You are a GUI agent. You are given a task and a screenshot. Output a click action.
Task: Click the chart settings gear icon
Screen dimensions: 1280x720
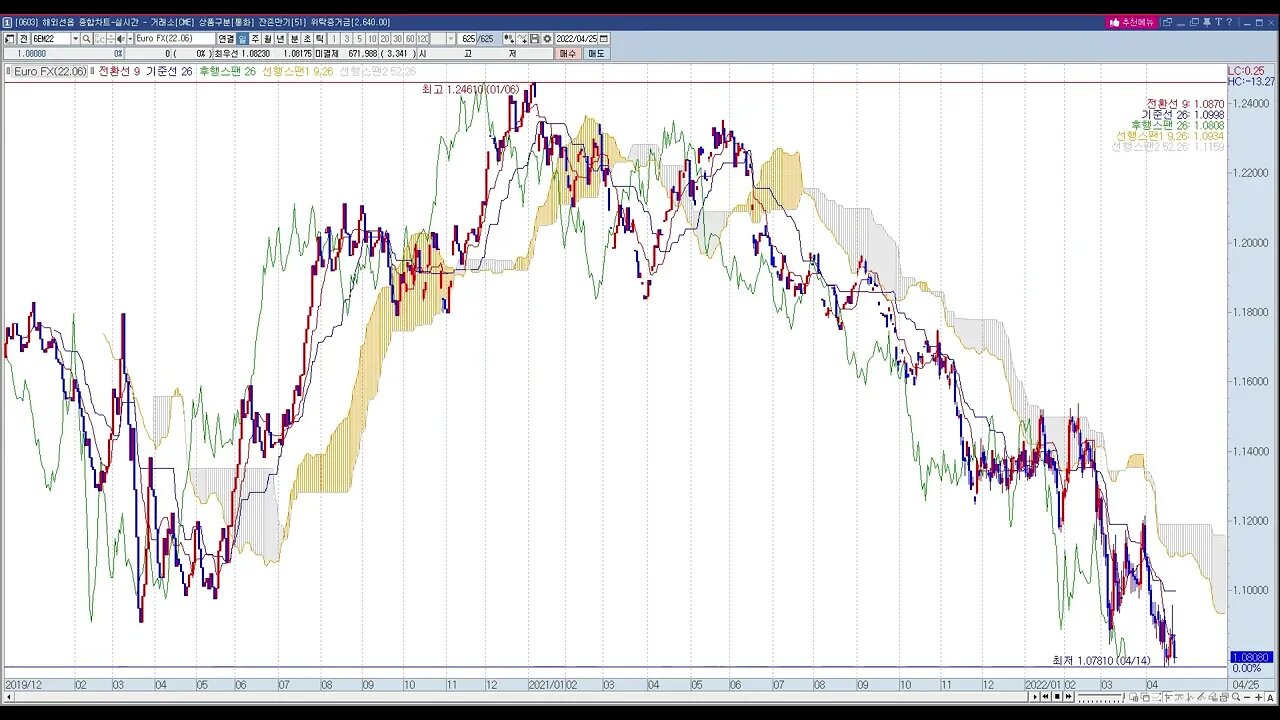point(547,39)
